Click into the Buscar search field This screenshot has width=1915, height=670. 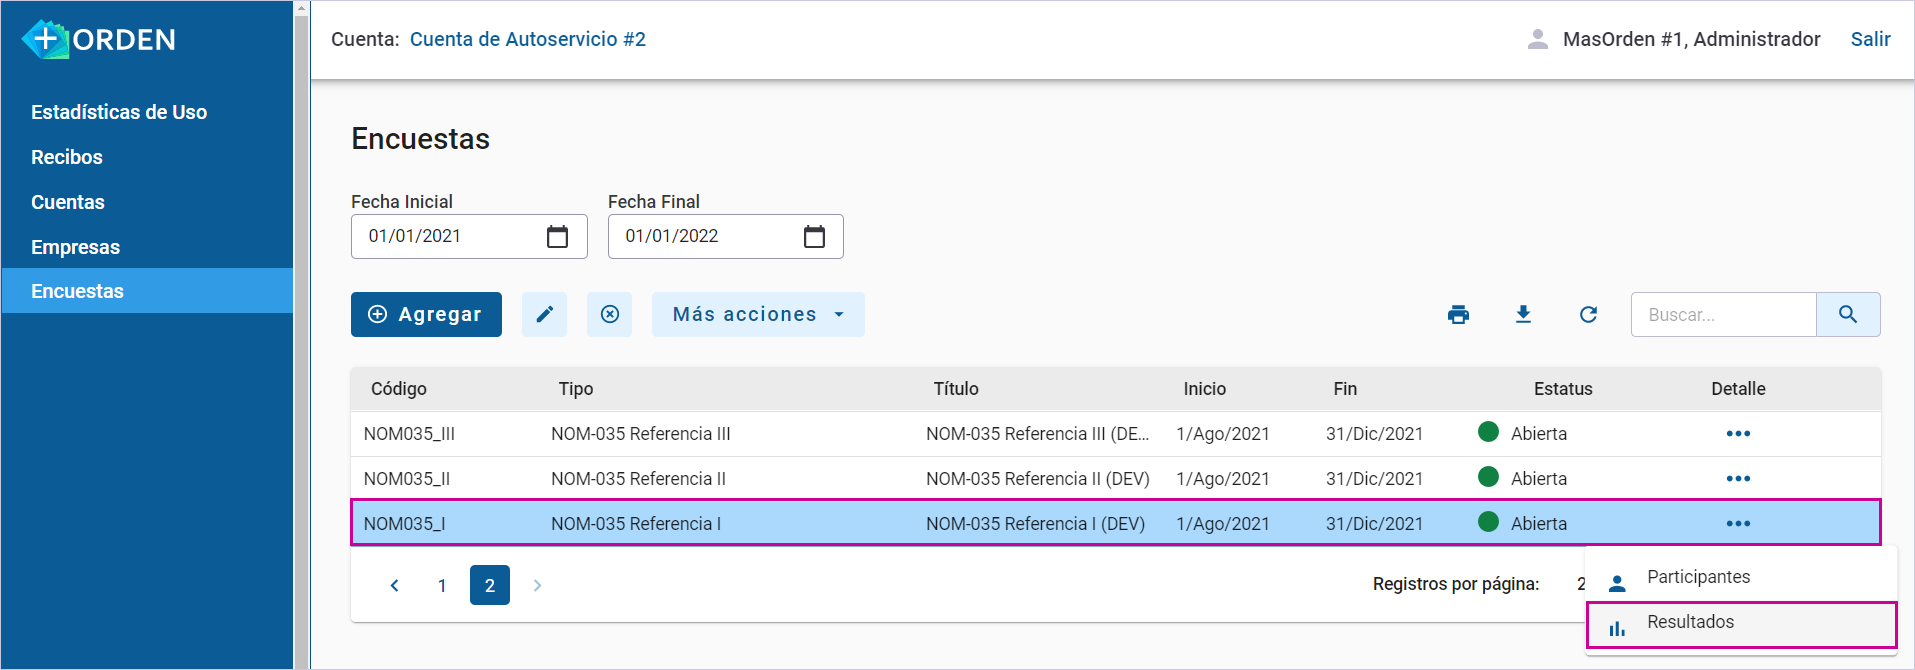pyautogui.click(x=1722, y=314)
